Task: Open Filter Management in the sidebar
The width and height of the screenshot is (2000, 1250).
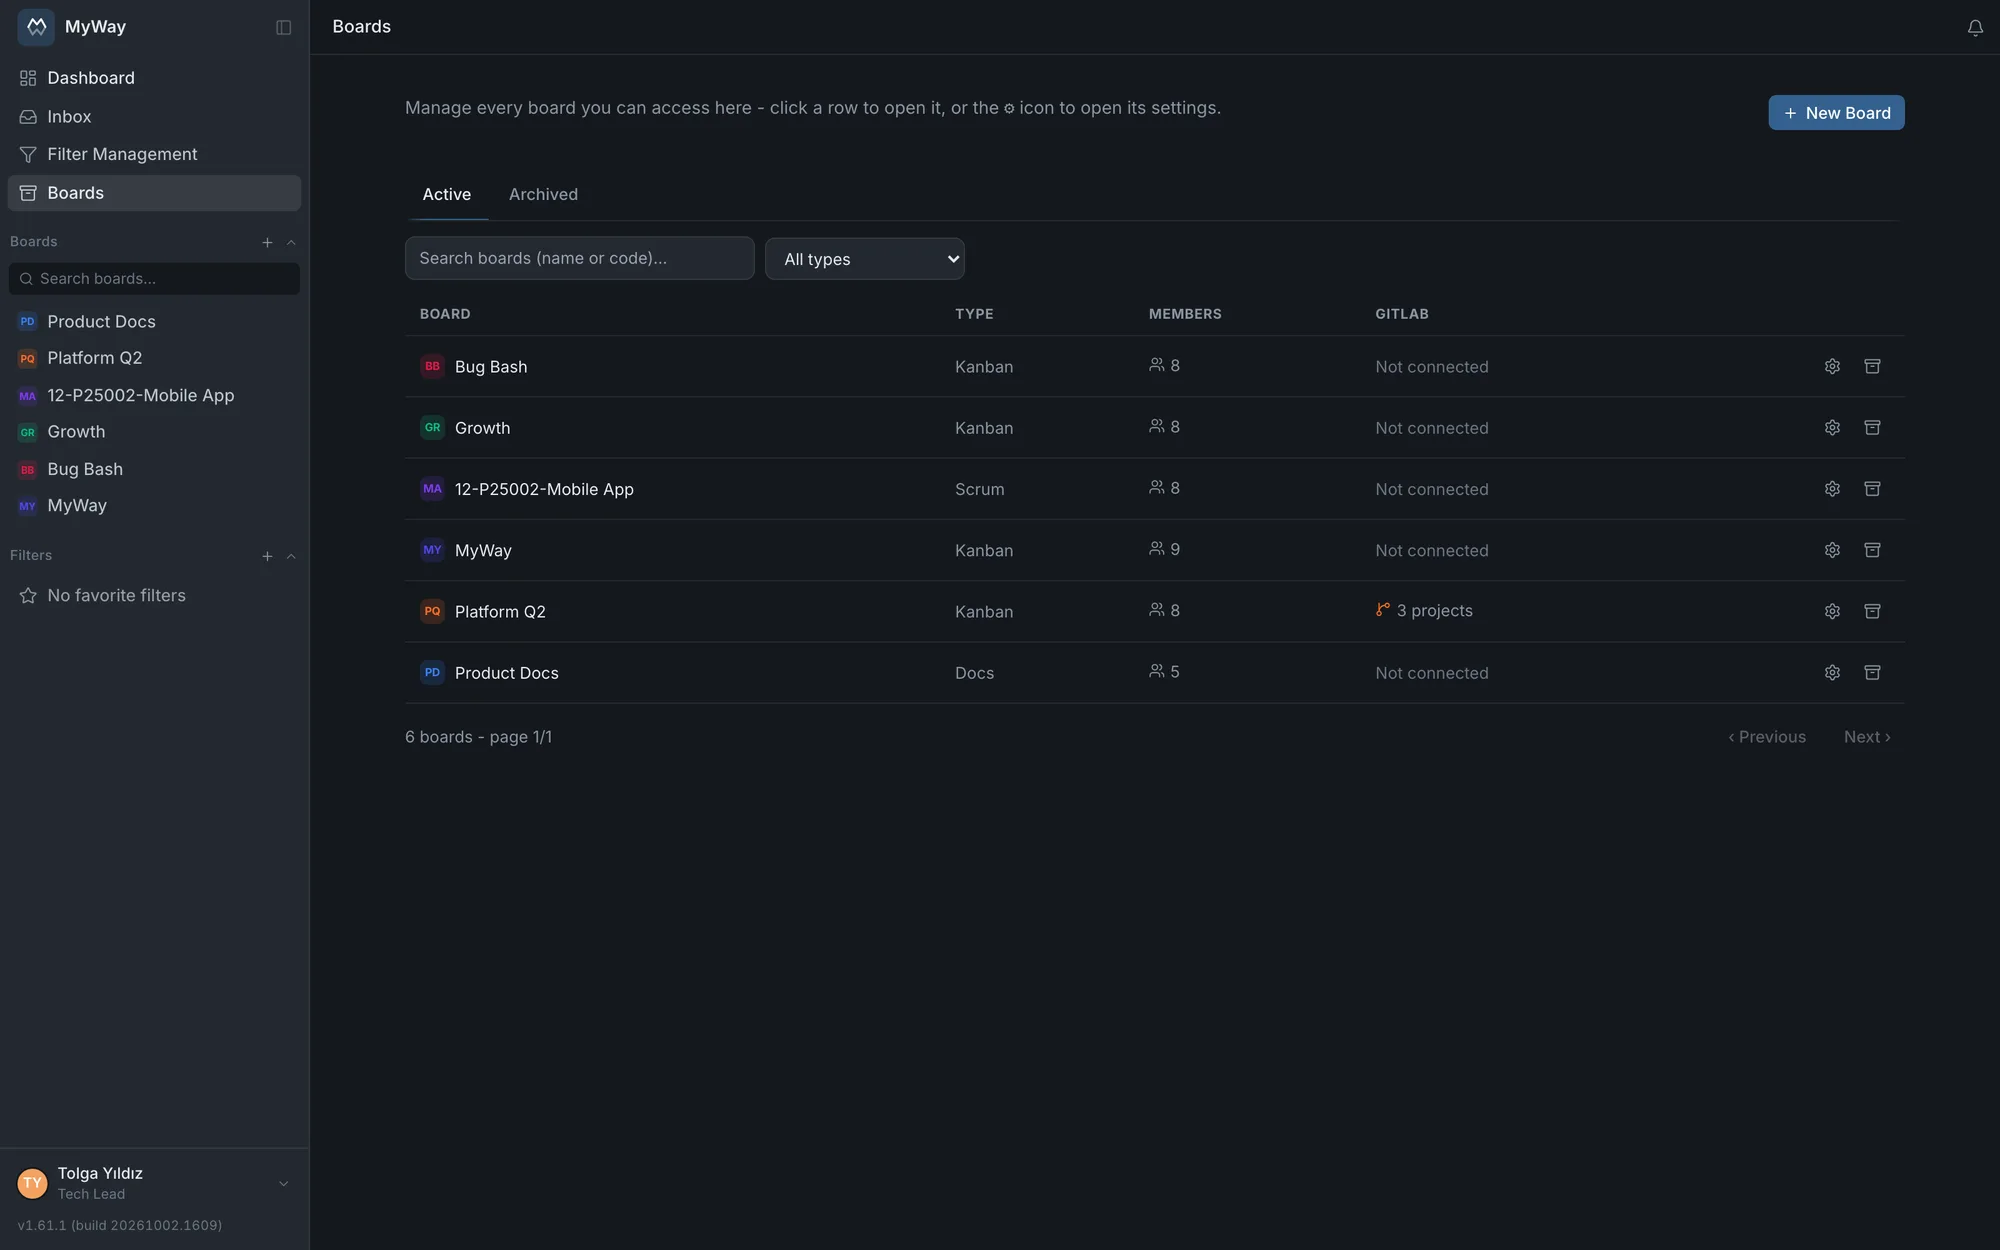Action: coord(154,154)
